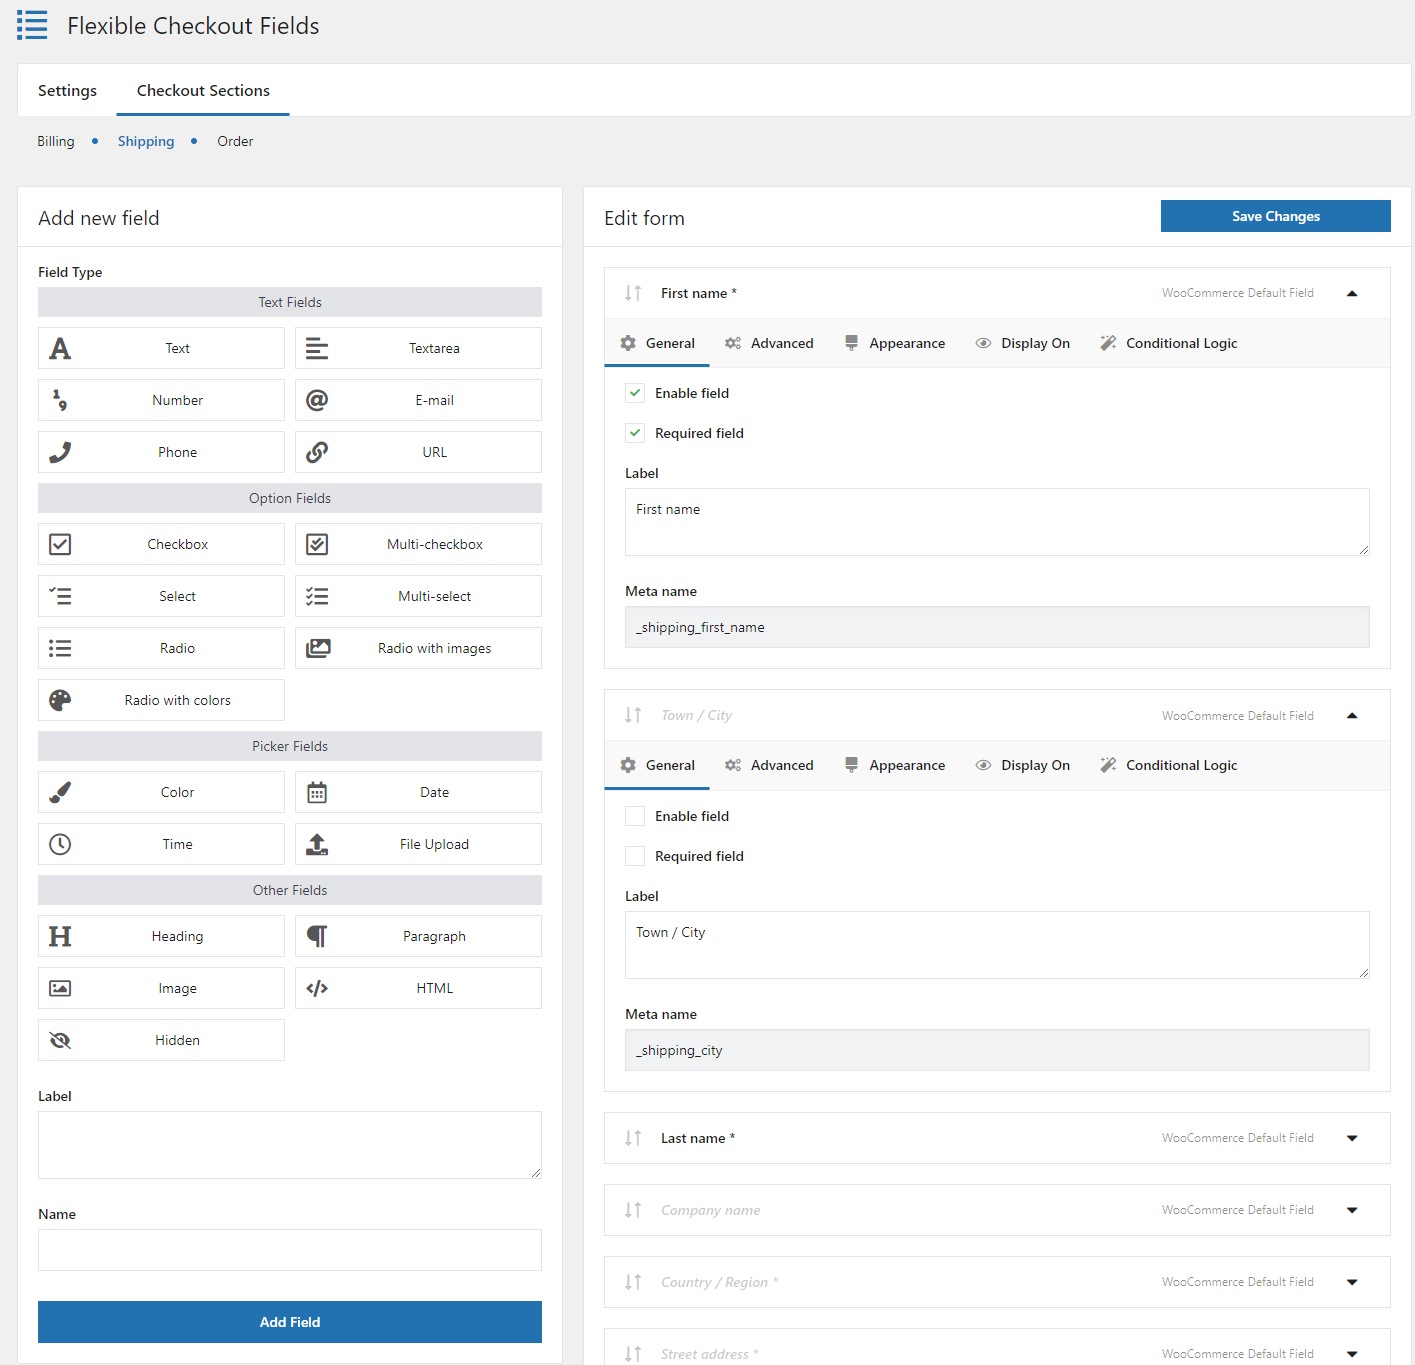Click the Flexible Checkout Fields list icon

[x=32, y=25]
